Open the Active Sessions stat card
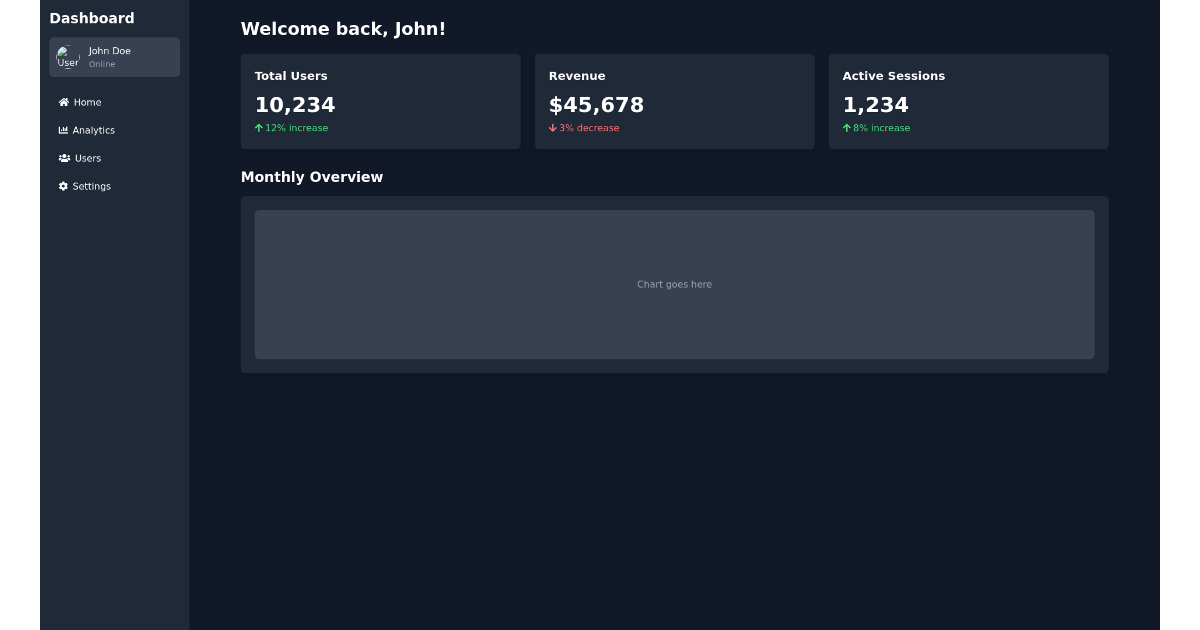The width and height of the screenshot is (1200, 630). pyautogui.click(x=968, y=100)
